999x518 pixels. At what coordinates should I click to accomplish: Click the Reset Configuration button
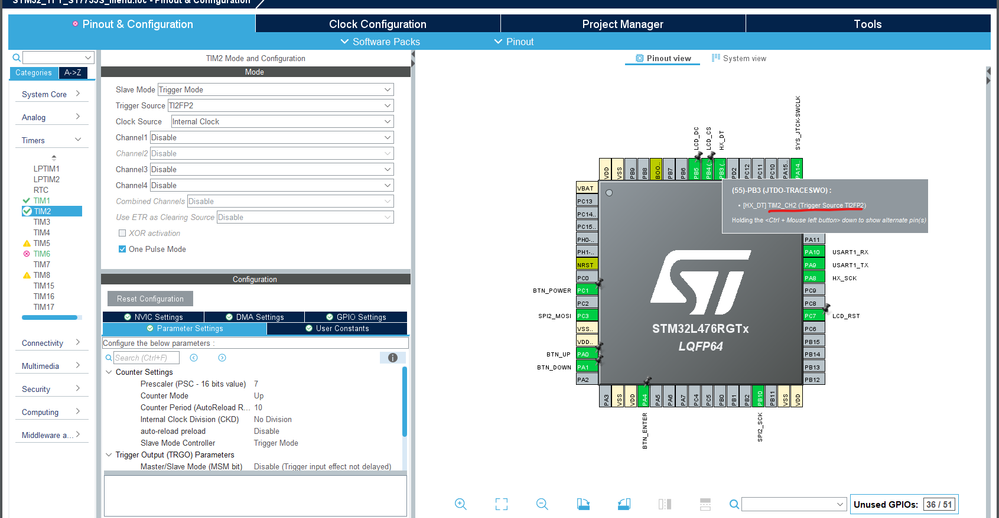[150, 299]
